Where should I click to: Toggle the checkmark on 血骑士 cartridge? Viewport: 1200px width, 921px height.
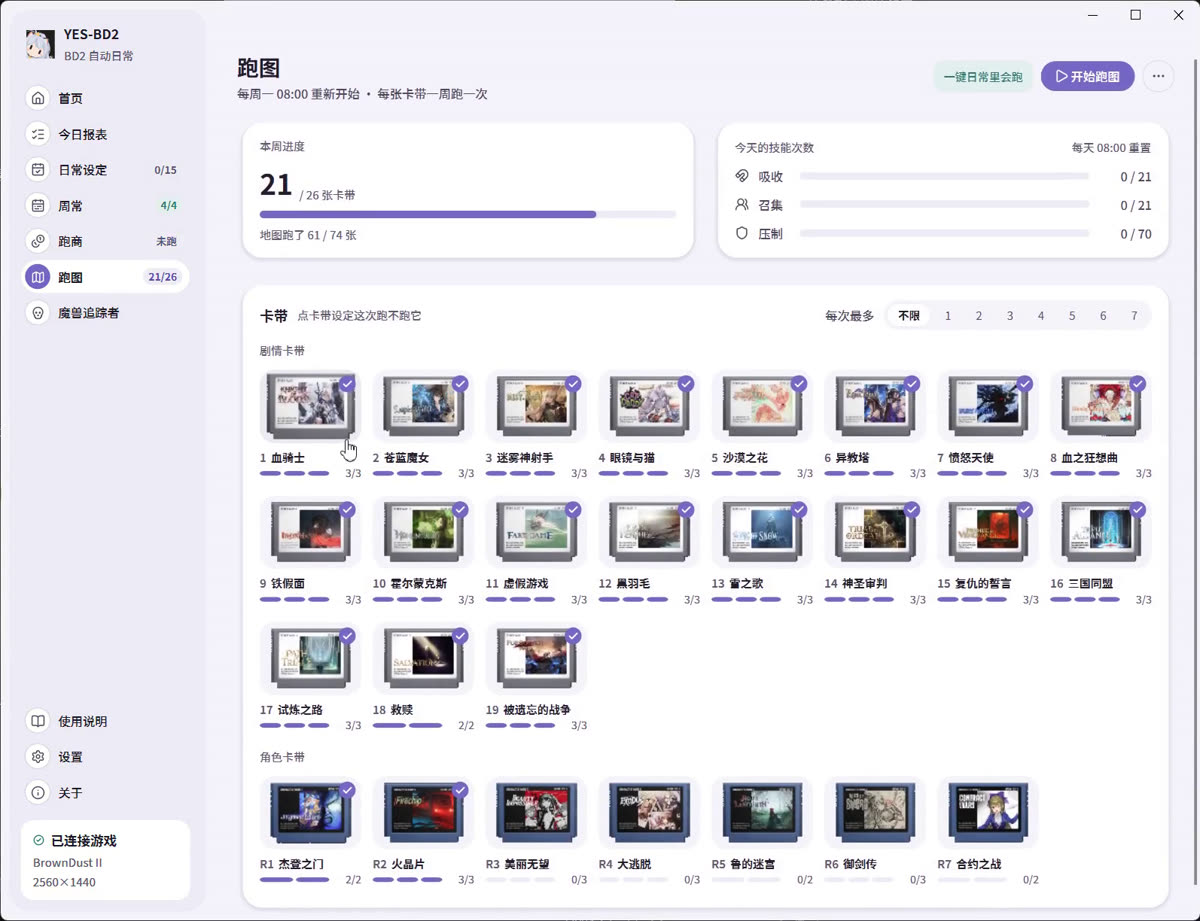point(347,383)
